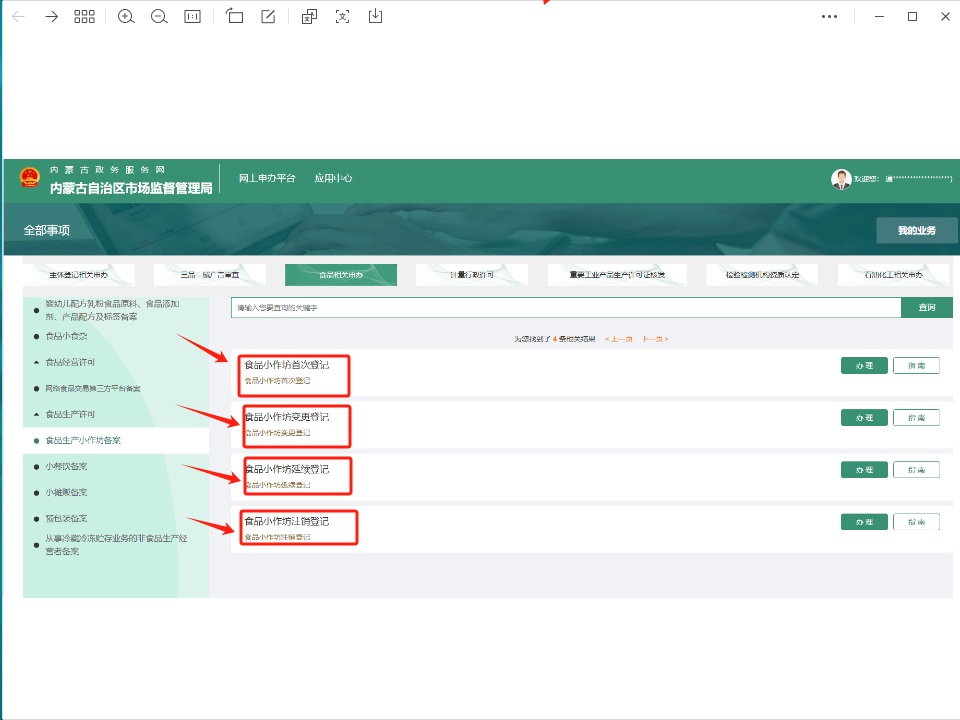Click the 我的业务 button

[x=916, y=231]
